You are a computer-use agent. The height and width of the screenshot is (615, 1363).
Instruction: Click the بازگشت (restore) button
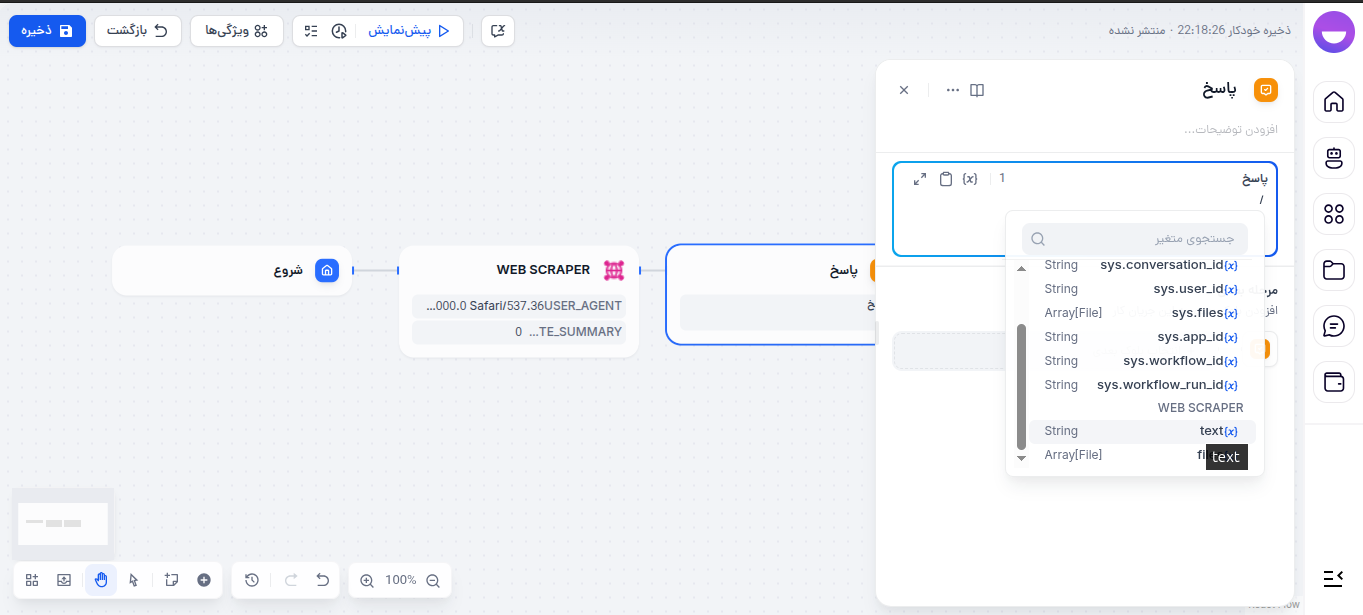(138, 31)
